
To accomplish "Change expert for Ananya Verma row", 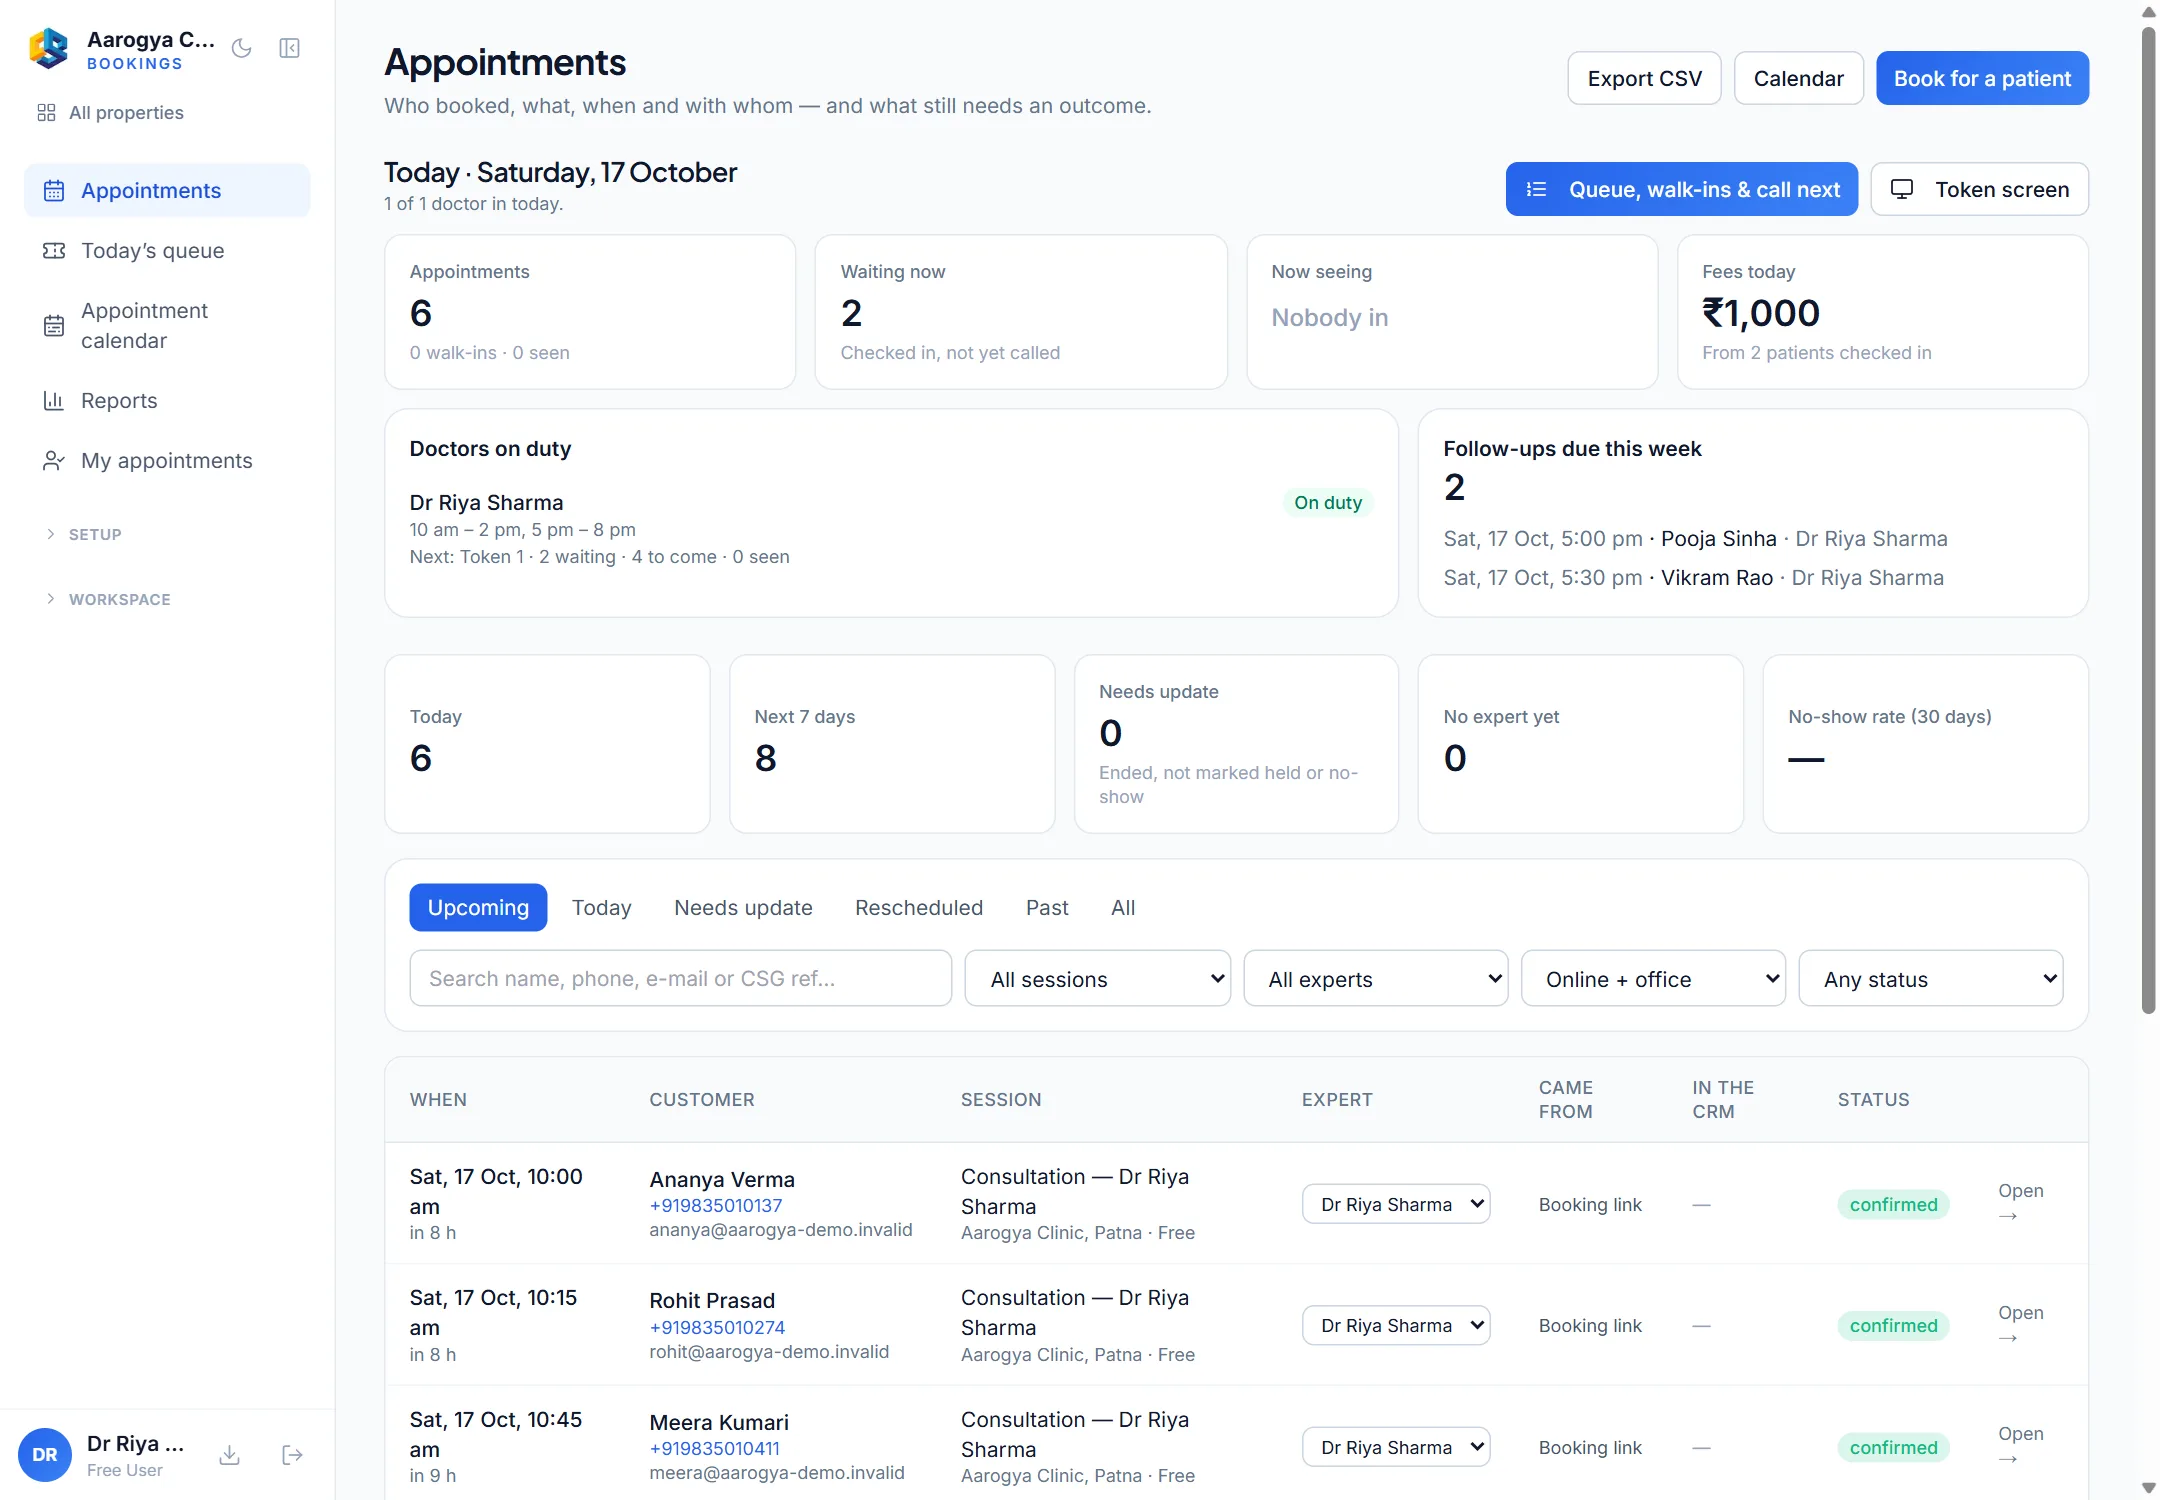I will click(1395, 1204).
